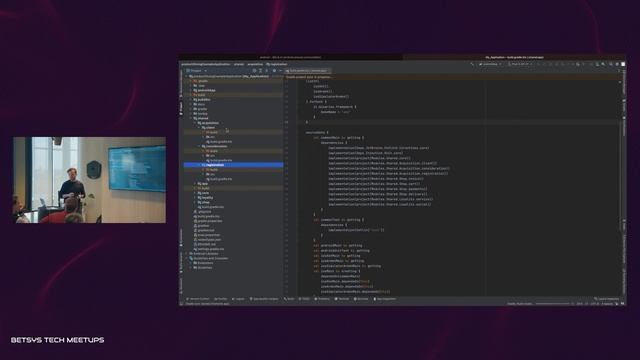Select the build.gradle.kts editor tab
640x360 pixels.
click(308, 71)
